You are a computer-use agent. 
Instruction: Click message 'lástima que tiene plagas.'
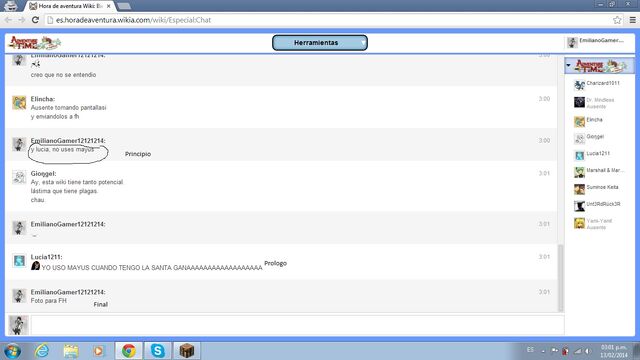coord(64,191)
